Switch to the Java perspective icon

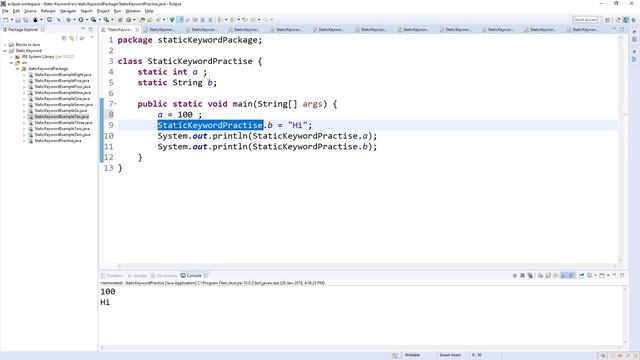[x=626, y=20]
